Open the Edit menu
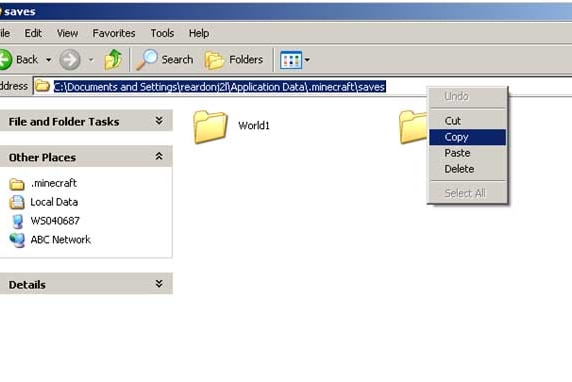 (33, 33)
